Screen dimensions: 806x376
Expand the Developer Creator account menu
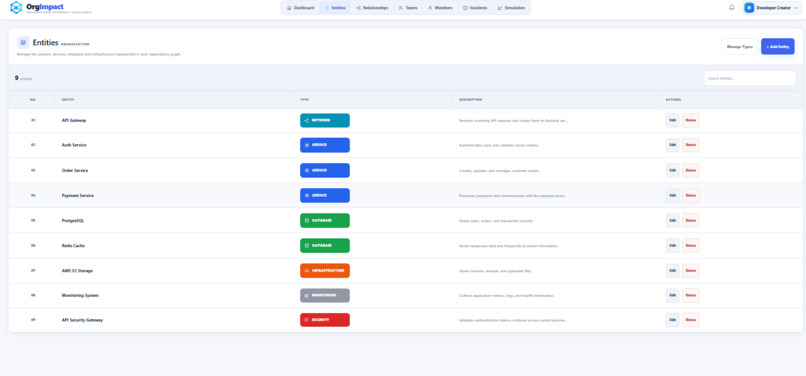tap(772, 8)
